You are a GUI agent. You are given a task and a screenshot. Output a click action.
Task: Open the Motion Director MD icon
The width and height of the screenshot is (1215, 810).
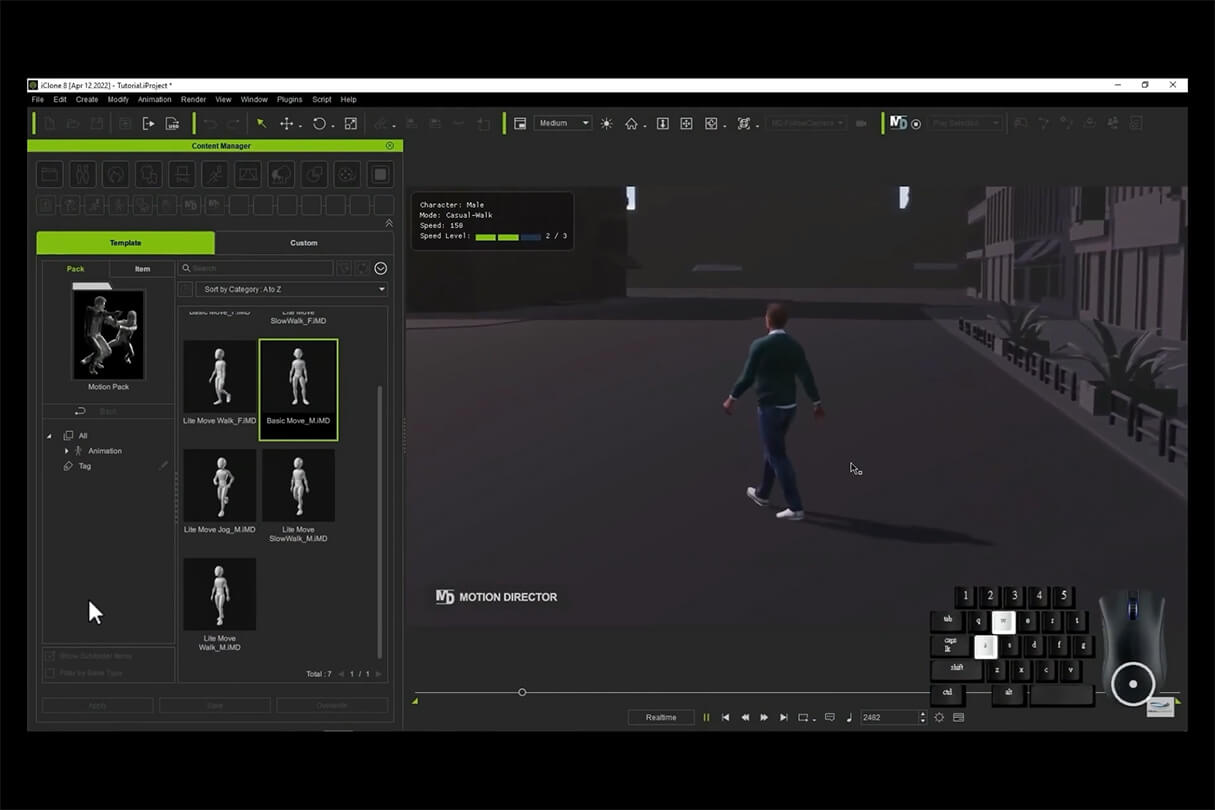[898, 123]
